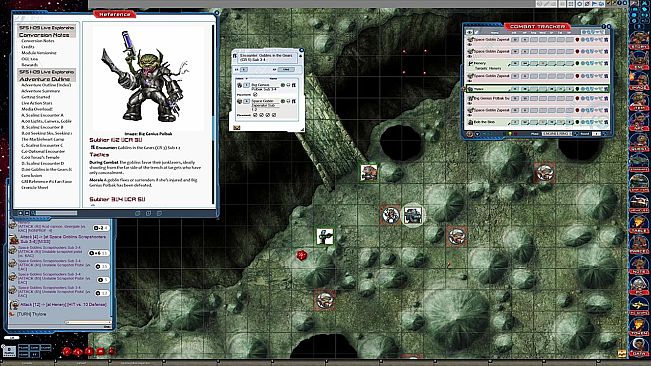Click the red die on the map
Image resolution: width=651 pixels, height=366 pixels.
302,256
